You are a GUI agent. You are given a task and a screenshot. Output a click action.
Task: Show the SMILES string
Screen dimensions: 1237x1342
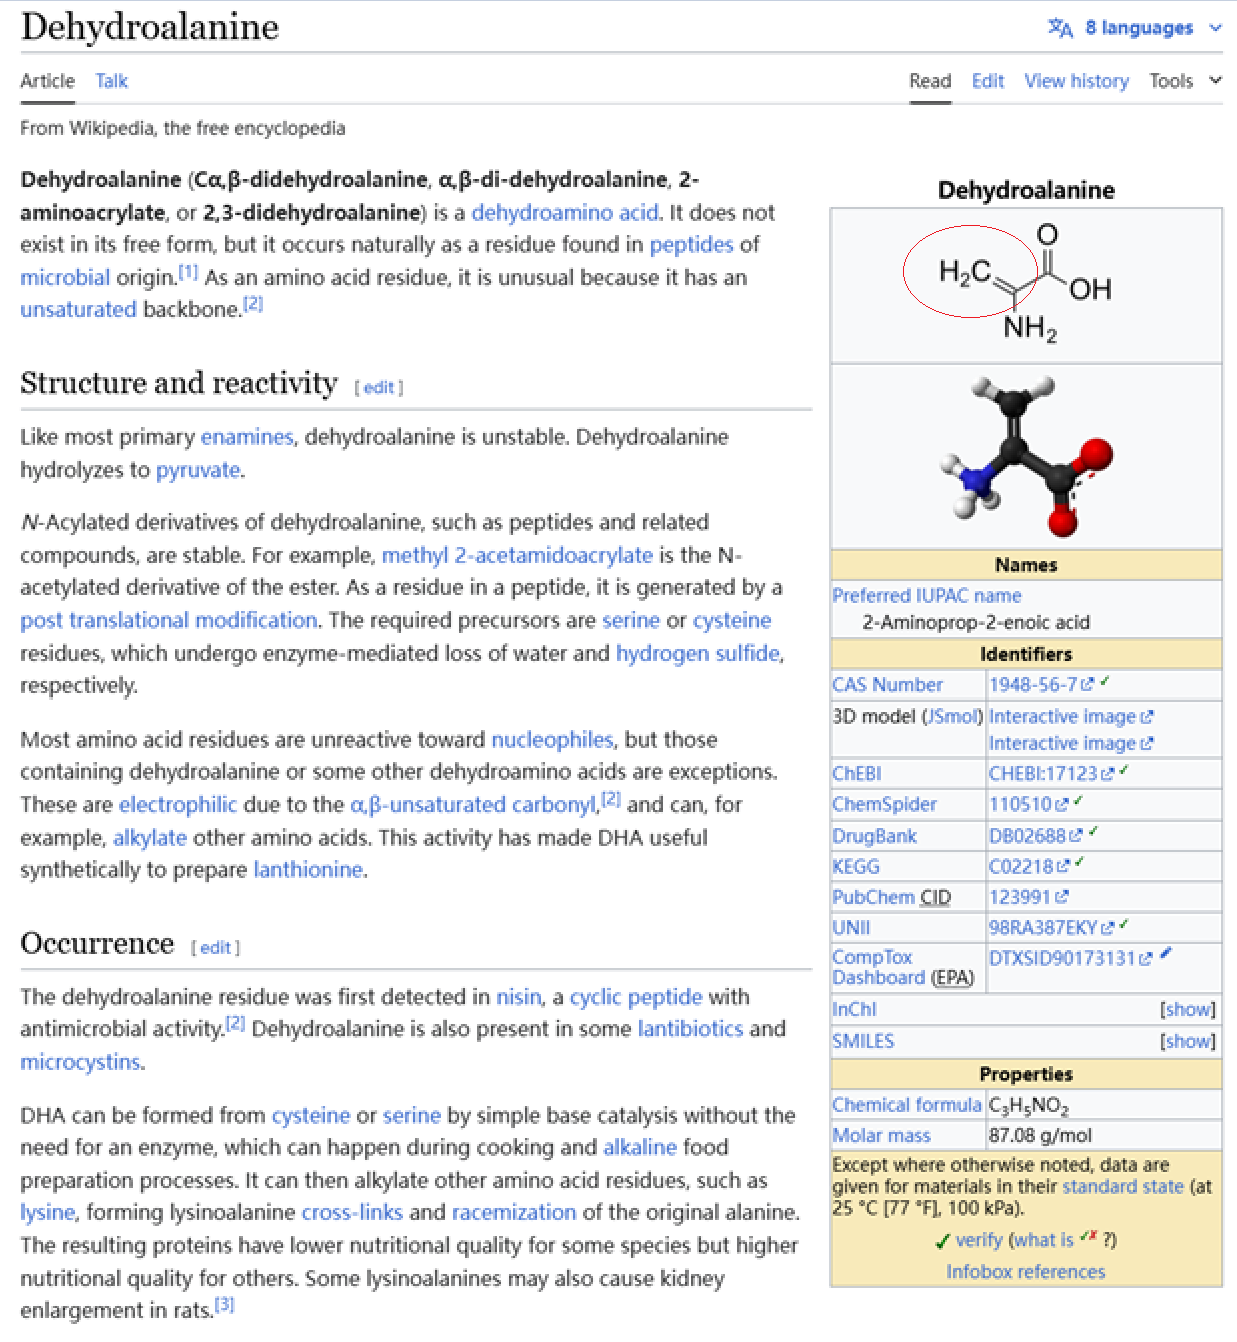click(x=1187, y=1042)
